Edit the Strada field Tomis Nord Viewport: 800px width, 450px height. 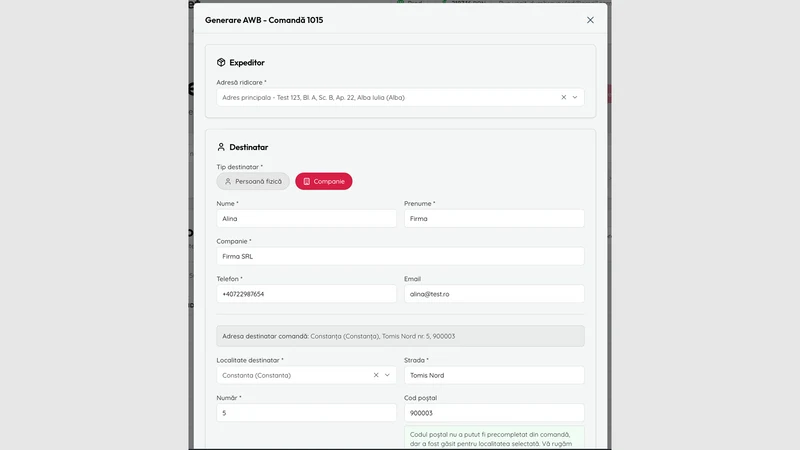[x=494, y=375]
